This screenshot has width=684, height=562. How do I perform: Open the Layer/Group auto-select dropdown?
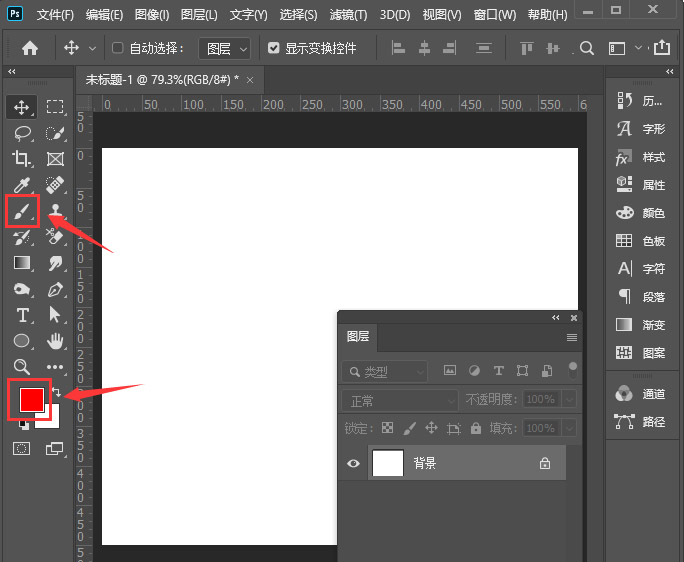coord(224,48)
